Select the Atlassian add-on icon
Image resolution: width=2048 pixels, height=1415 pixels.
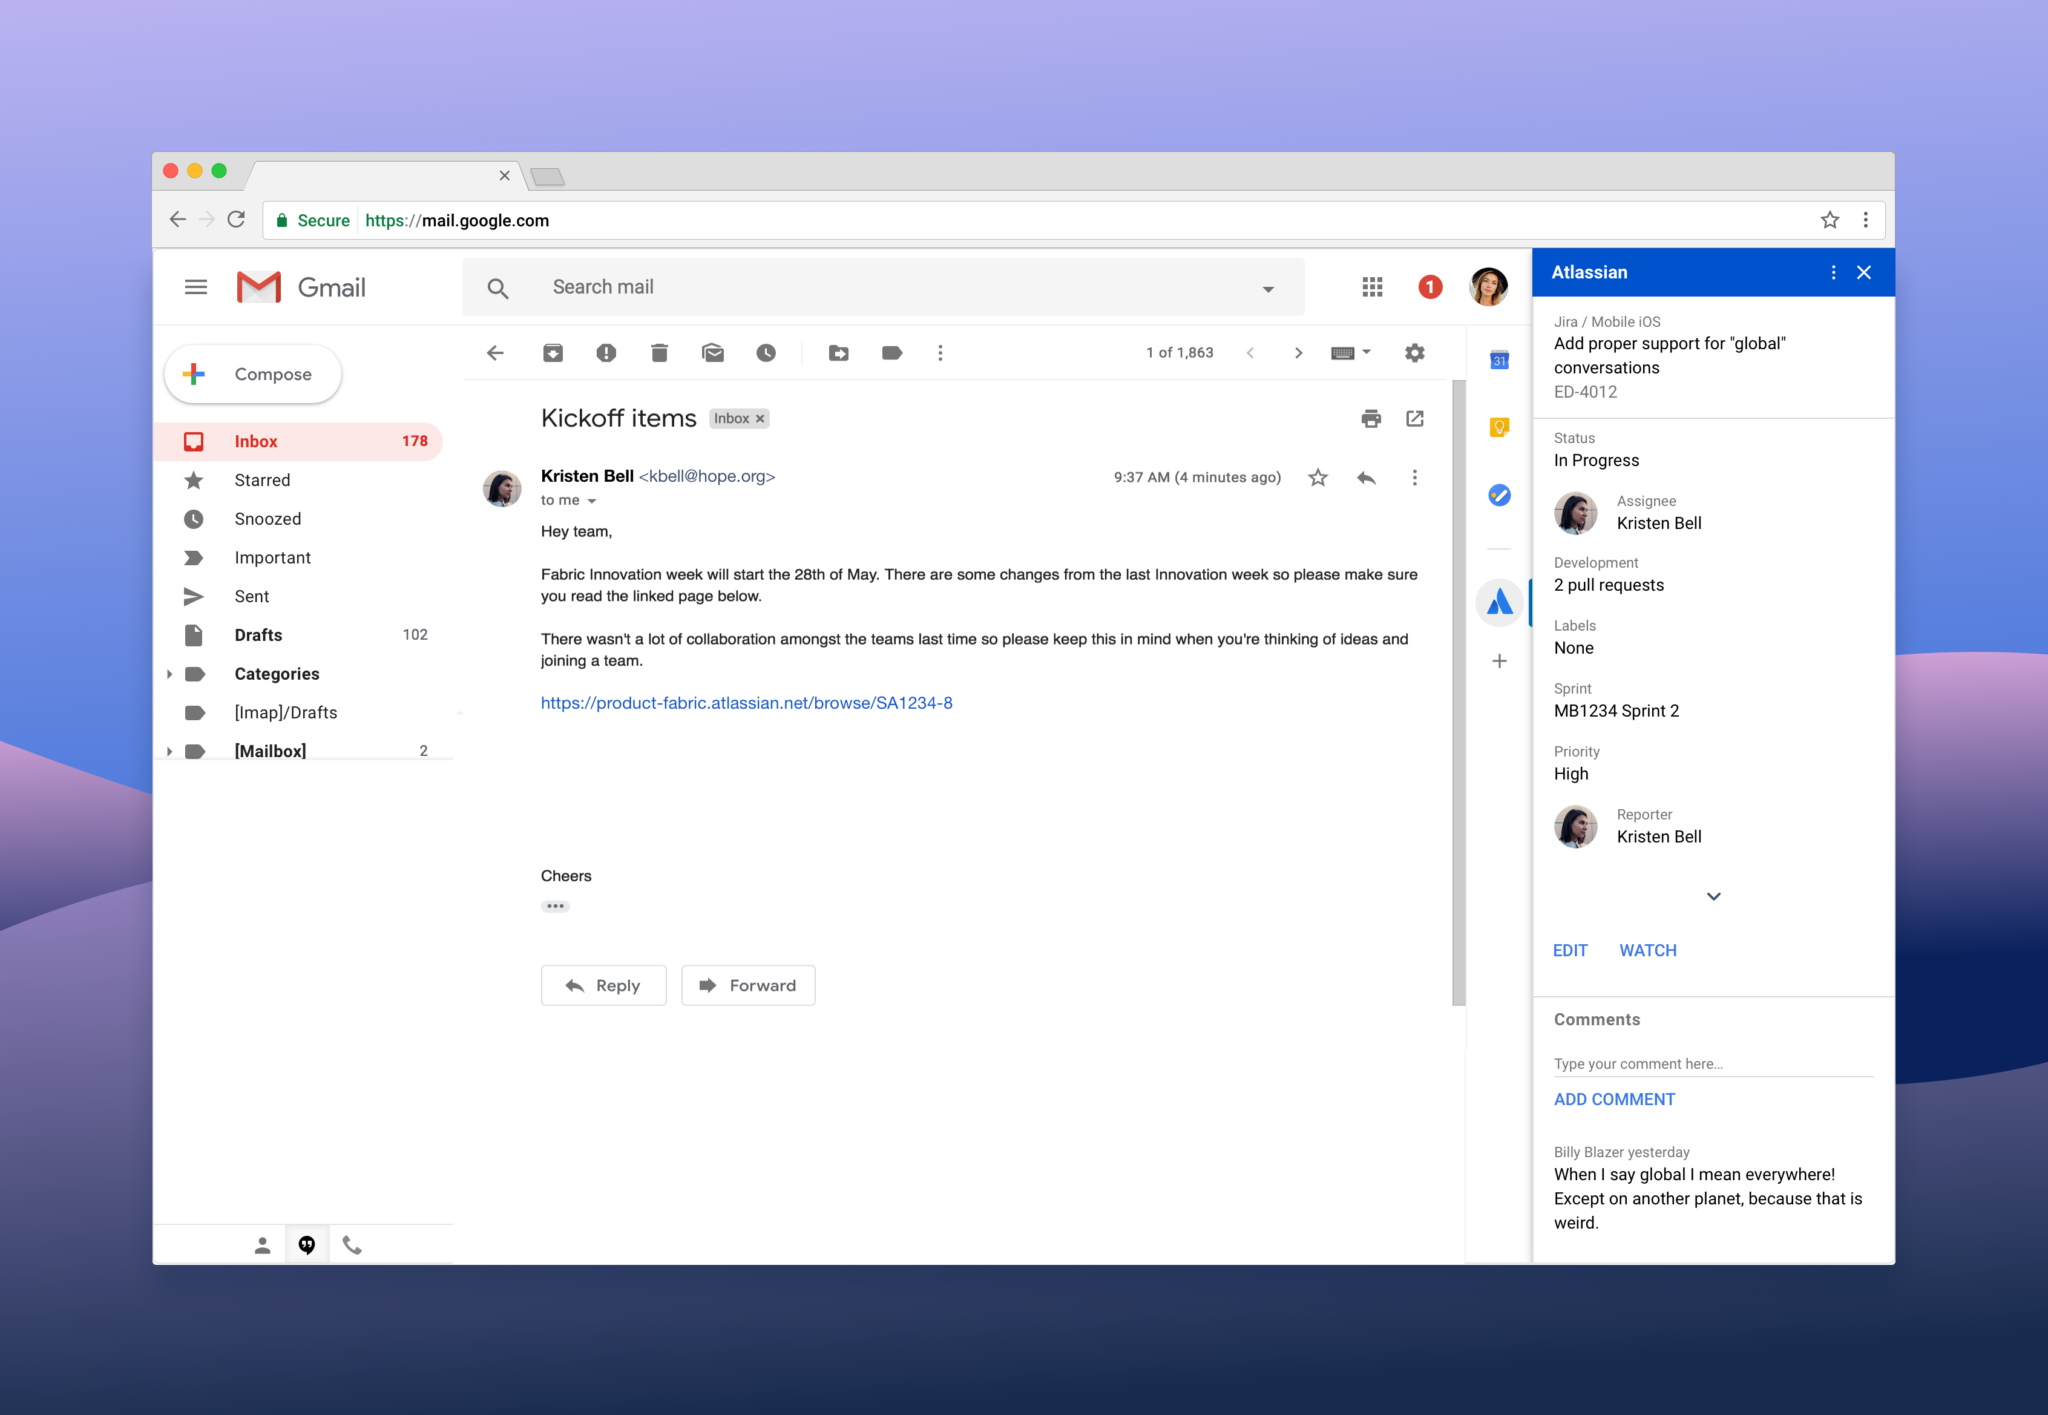[1499, 602]
